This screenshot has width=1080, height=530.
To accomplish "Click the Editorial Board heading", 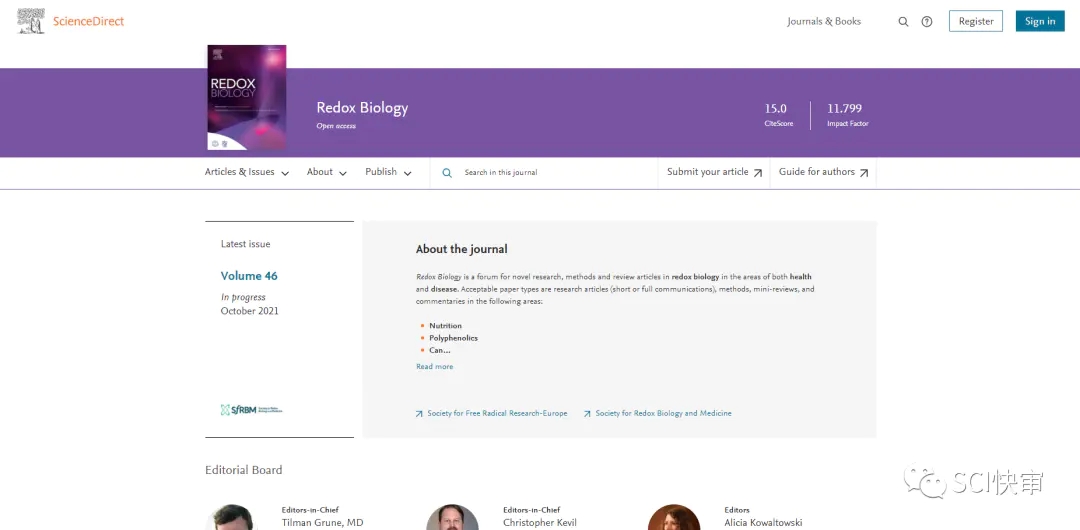I will tap(244, 470).
